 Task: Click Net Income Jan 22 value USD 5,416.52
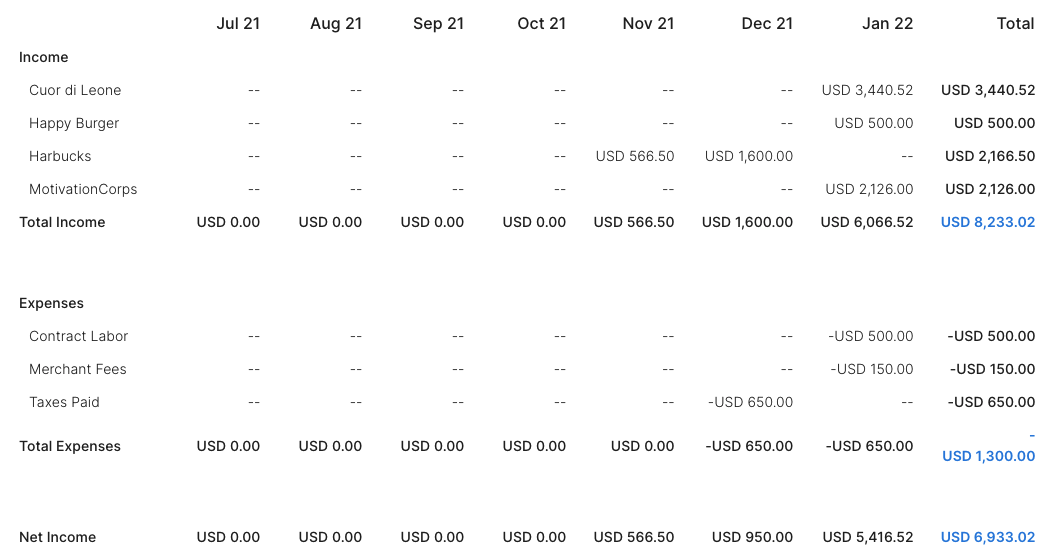pyautogui.click(x=867, y=537)
